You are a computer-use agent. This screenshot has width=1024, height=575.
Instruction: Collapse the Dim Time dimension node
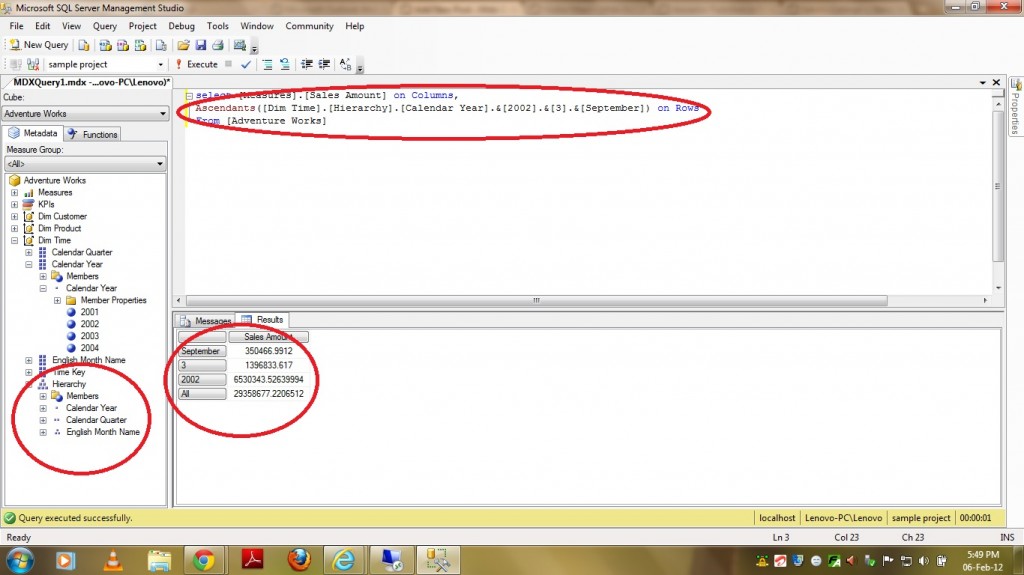click(15, 240)
